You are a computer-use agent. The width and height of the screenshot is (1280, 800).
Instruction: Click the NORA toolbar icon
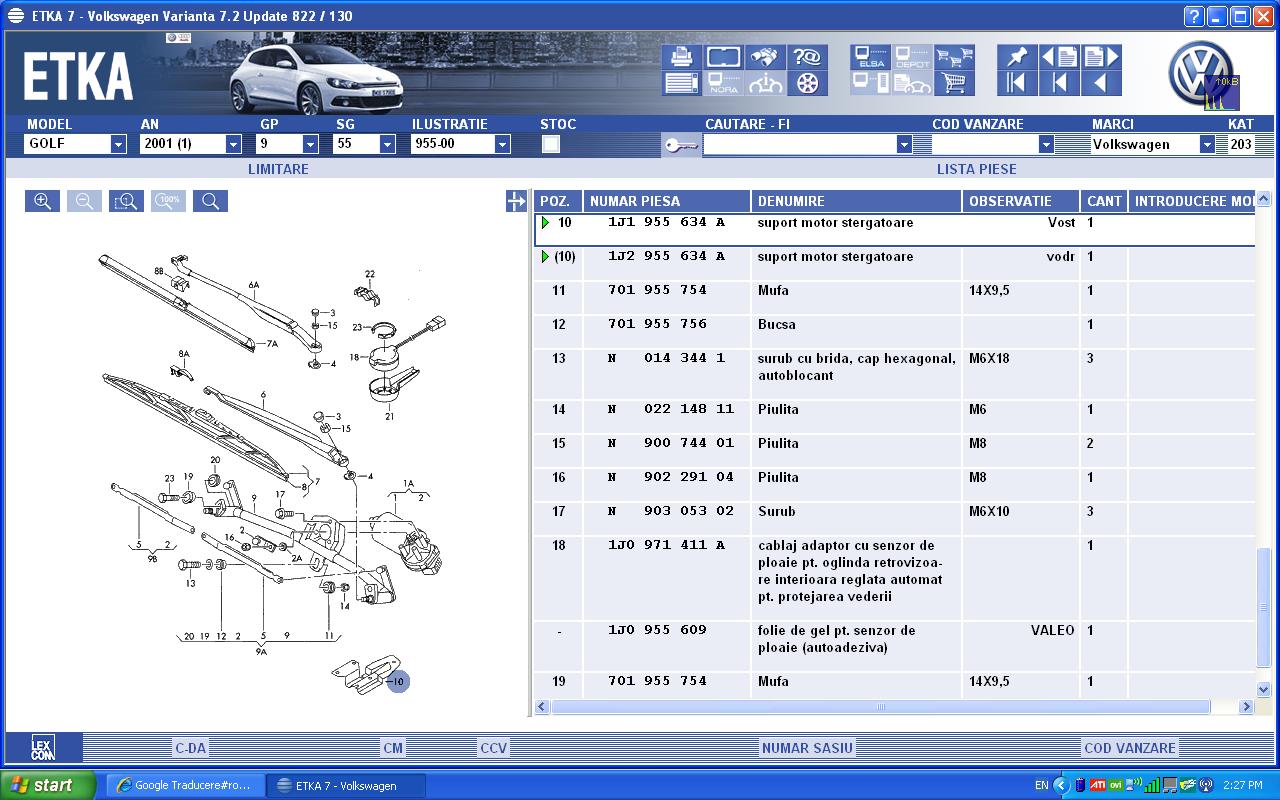click(723, 83)
